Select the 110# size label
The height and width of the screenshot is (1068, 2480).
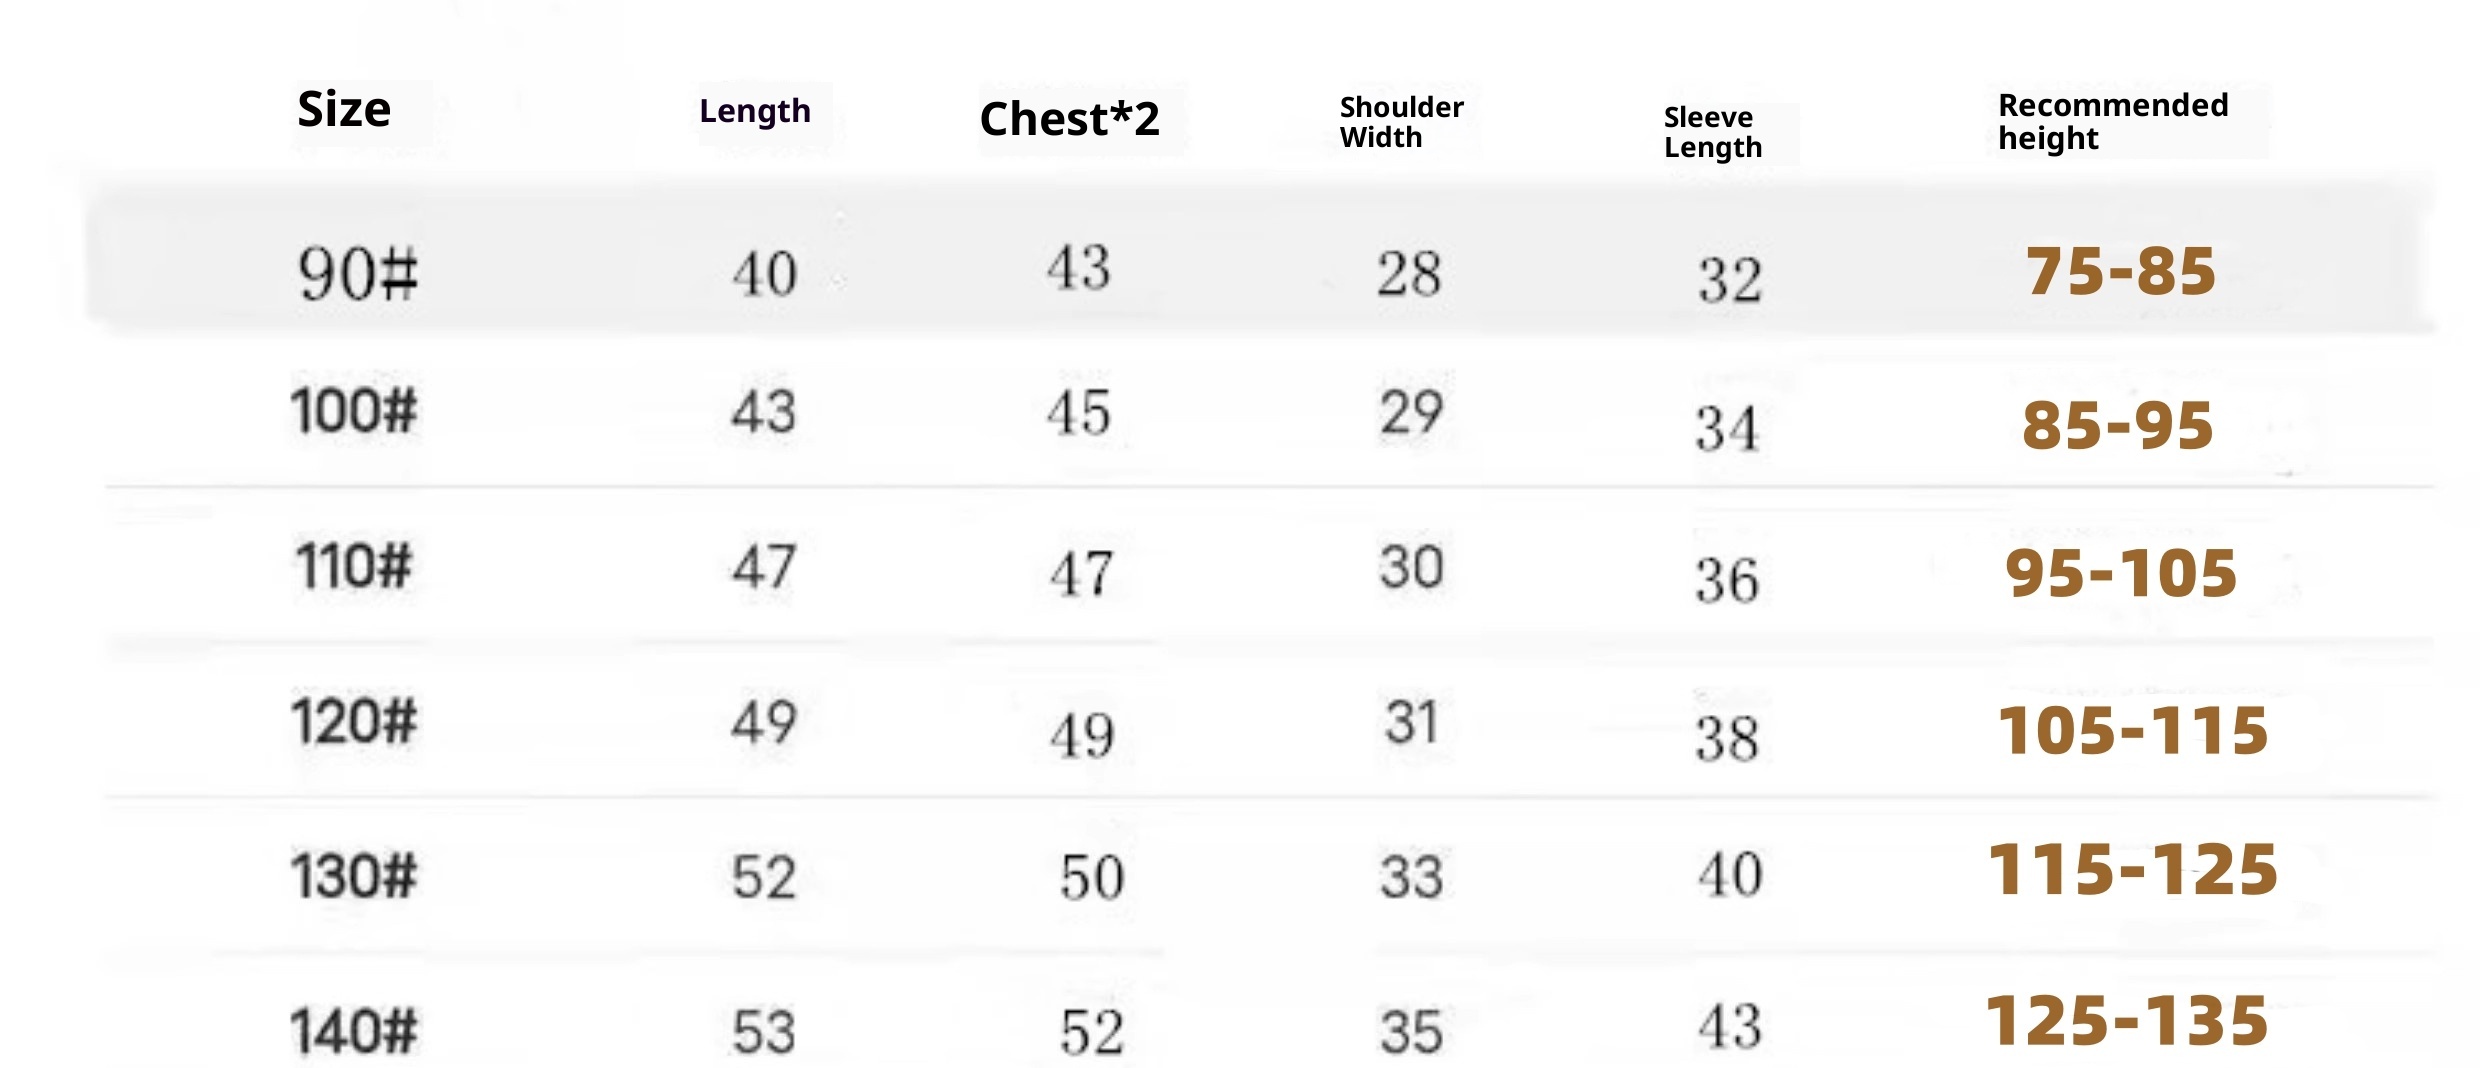[353, 566]
